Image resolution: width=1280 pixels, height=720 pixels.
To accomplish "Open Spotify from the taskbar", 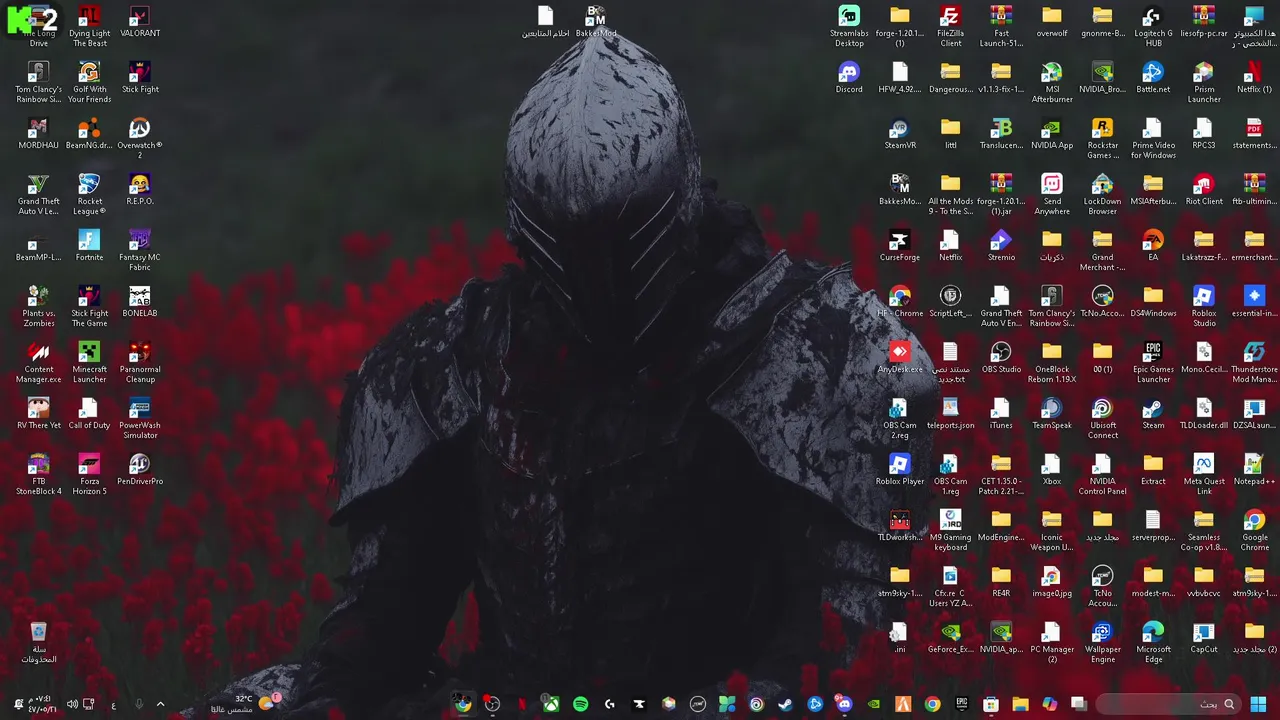I will pyautogui.click(x=580, y=704).
